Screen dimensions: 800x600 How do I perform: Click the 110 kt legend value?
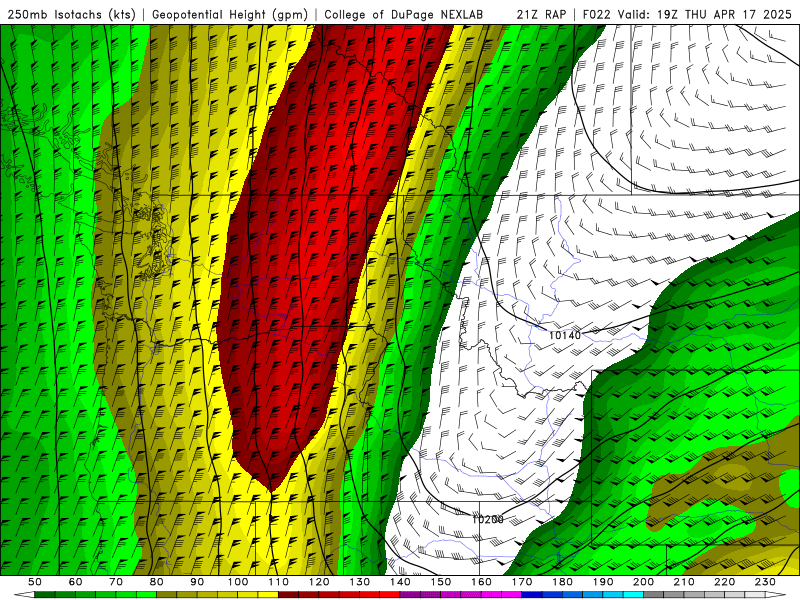pyautogui.click(x=279, y=582)
